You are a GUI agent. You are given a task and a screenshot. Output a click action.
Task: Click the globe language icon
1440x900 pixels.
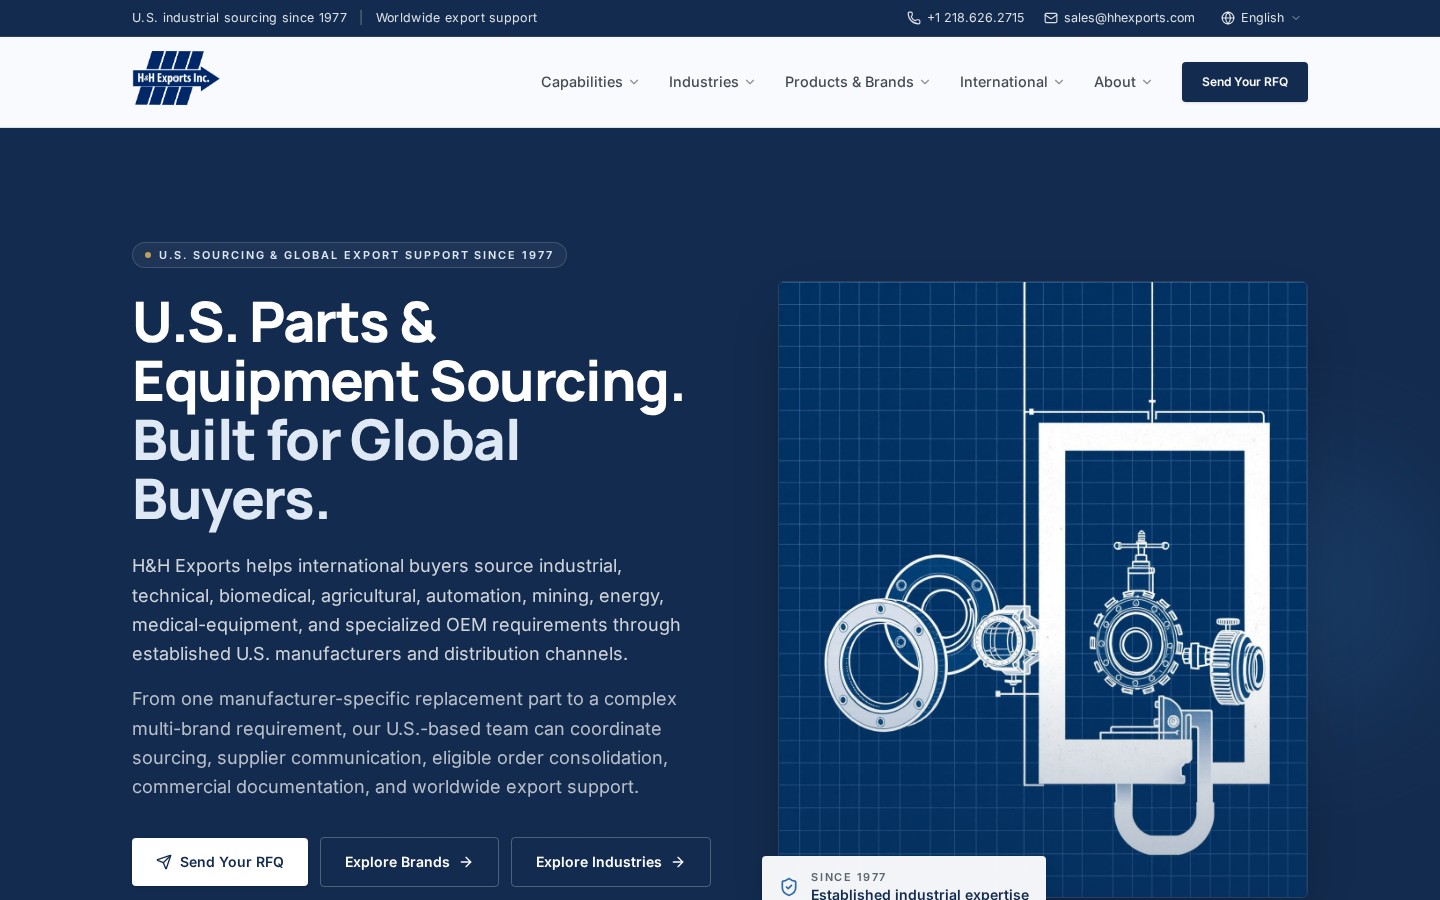point(1228,18)
